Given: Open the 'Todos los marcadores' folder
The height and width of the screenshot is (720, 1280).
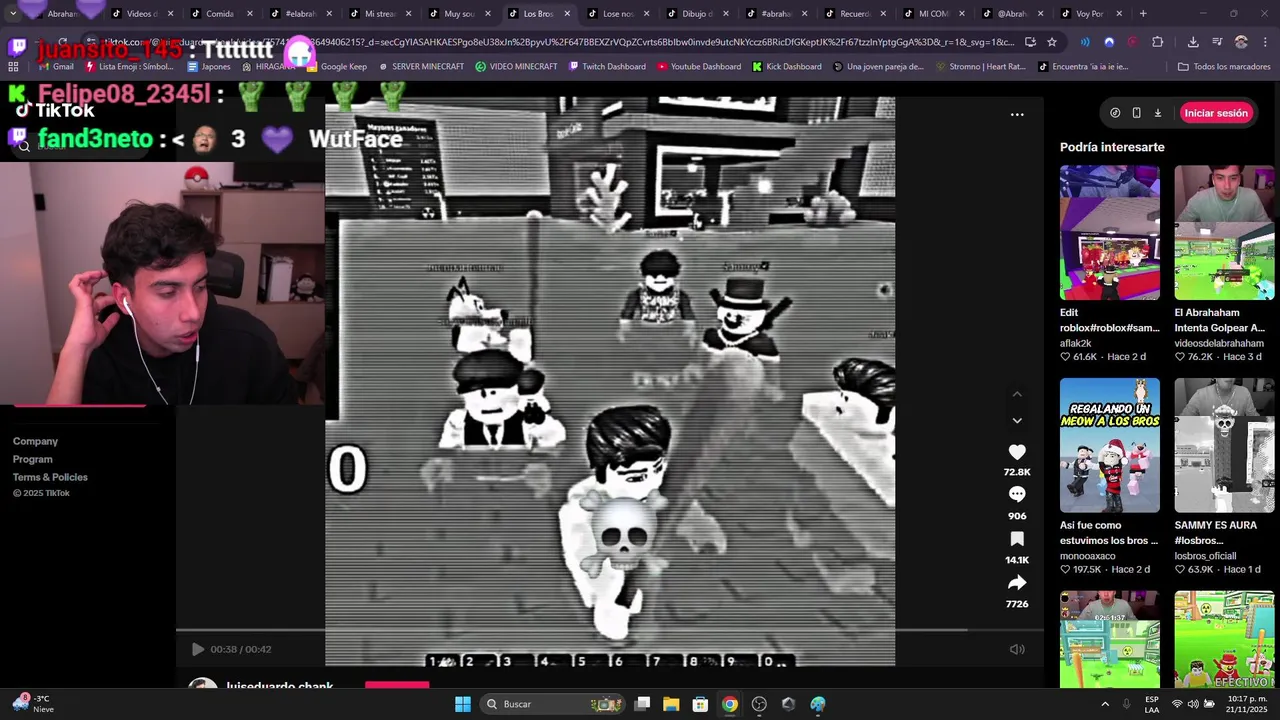Looking at the screenshot, I should click(1224, 67).
